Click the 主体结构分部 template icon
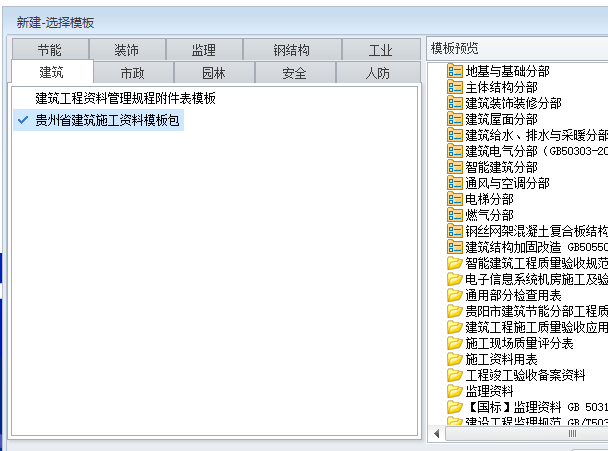The image size is (608, 451). click(x=455, y=88)
